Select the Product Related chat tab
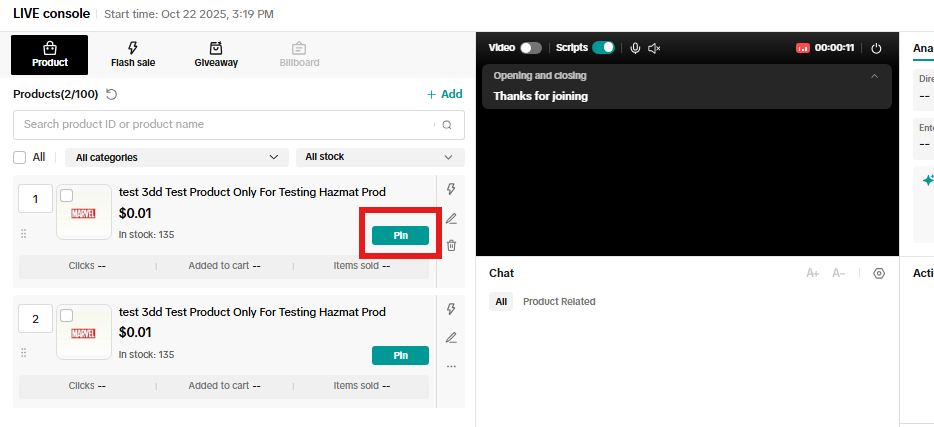 [559, 301]
